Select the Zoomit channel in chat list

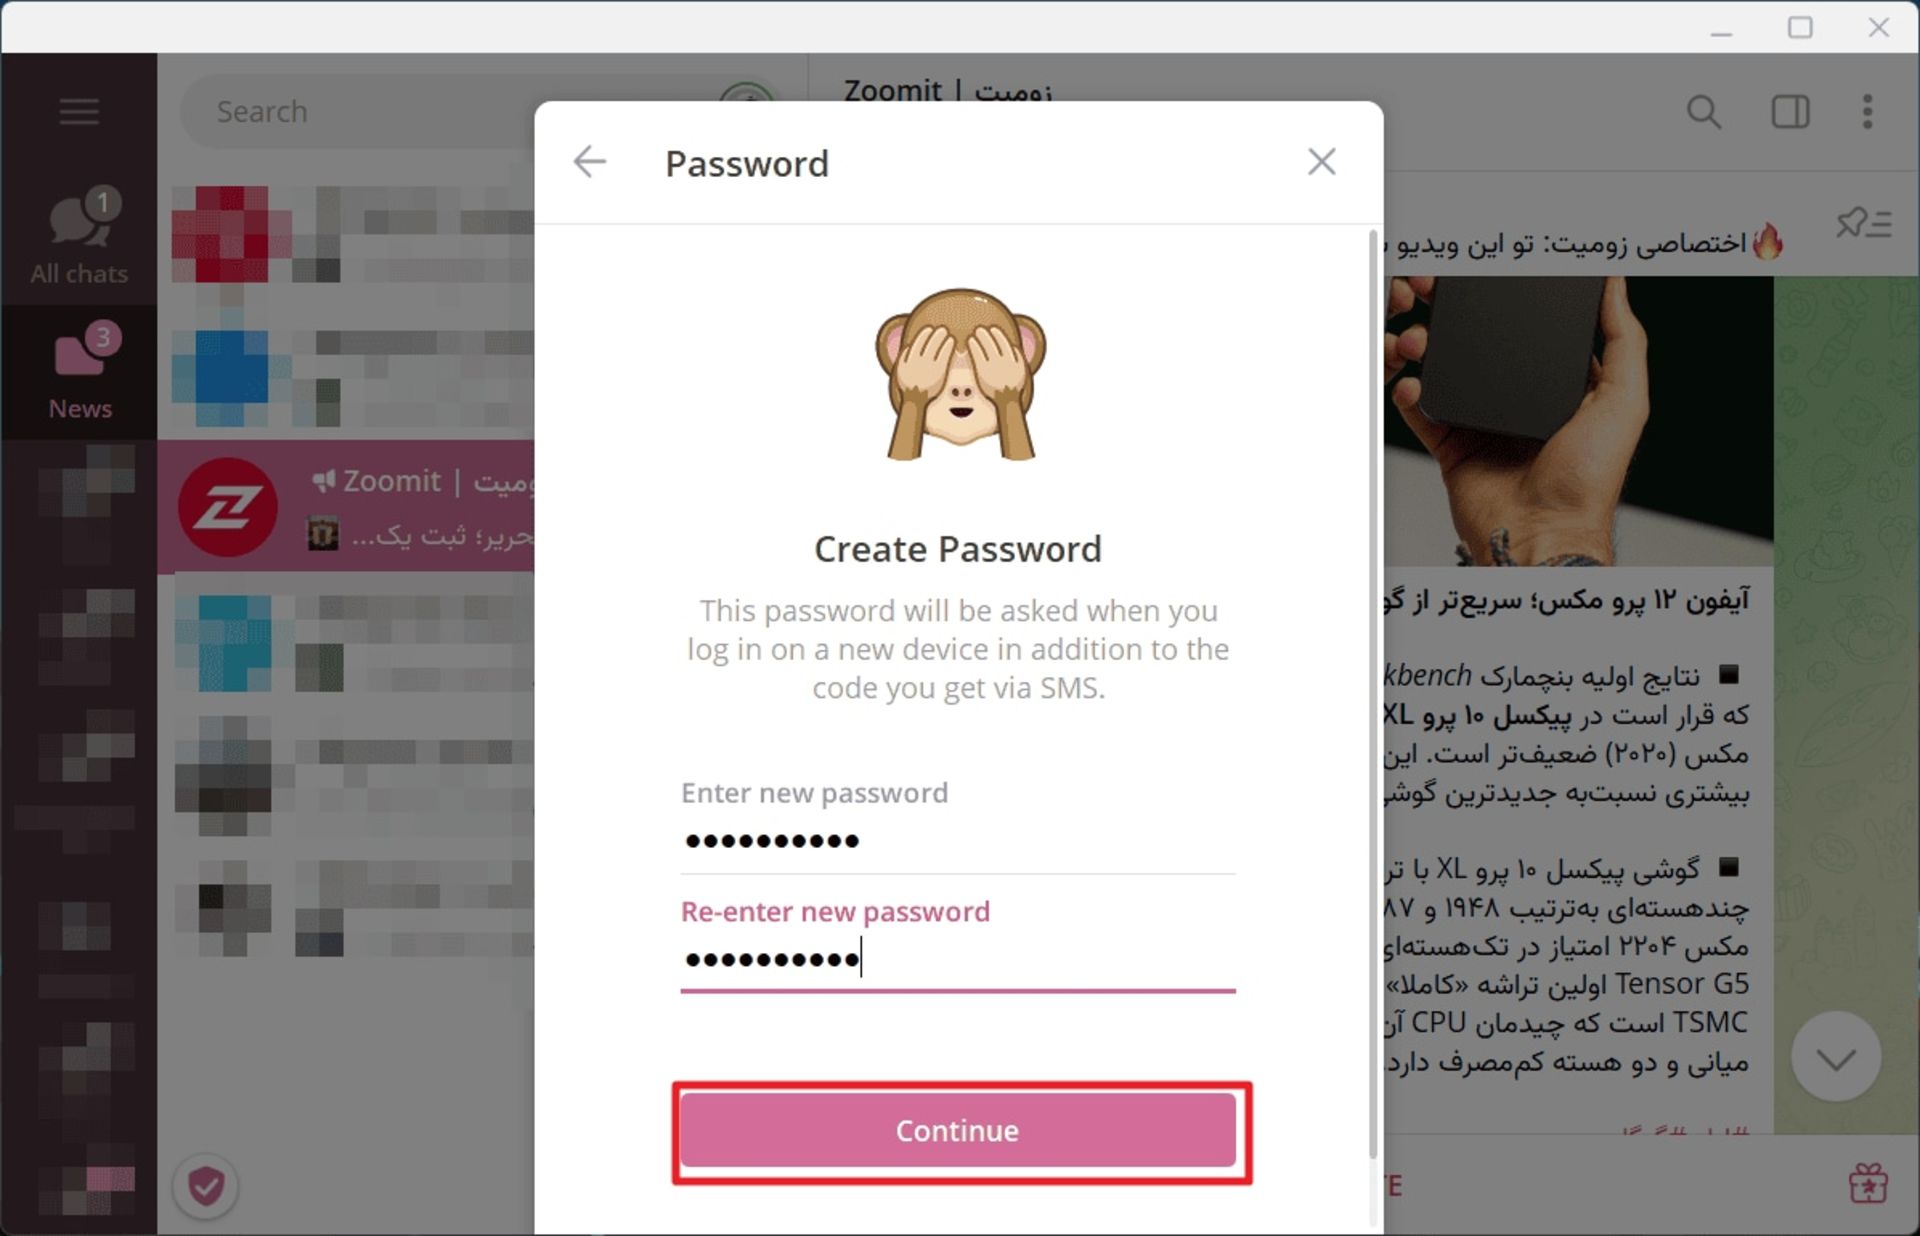[346, 506]
